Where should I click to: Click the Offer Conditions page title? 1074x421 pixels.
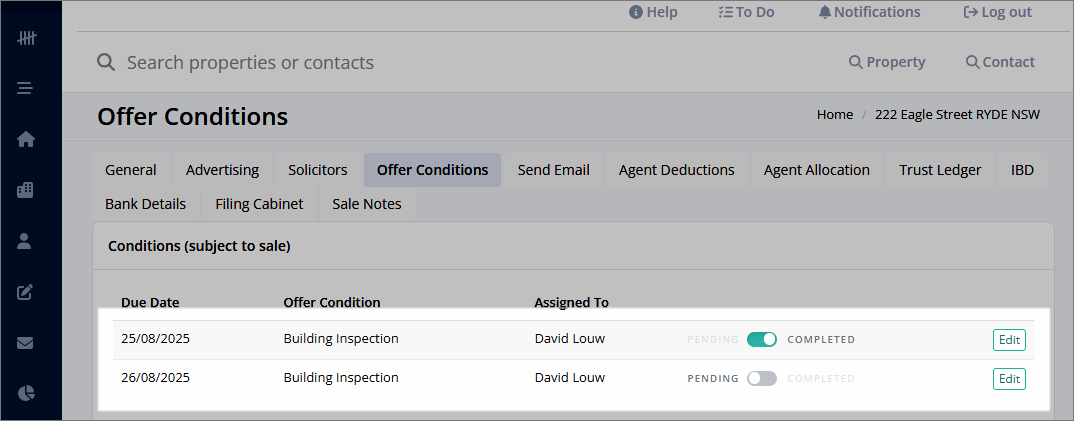point(192,116)
